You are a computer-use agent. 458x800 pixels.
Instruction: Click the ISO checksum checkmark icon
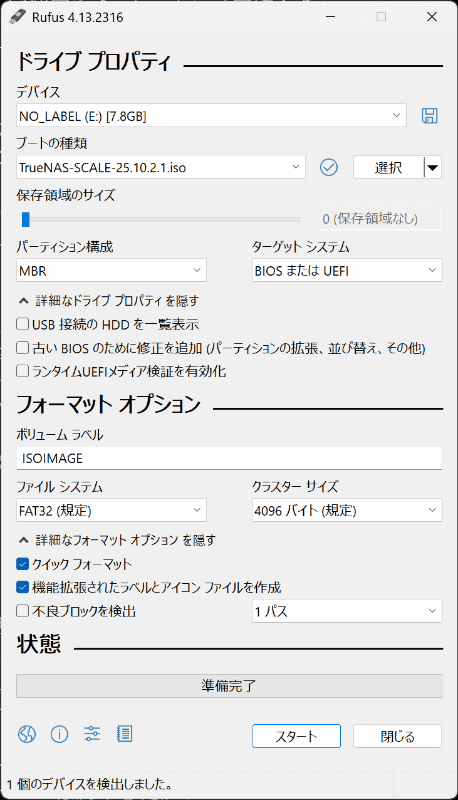tap(329, 167)
